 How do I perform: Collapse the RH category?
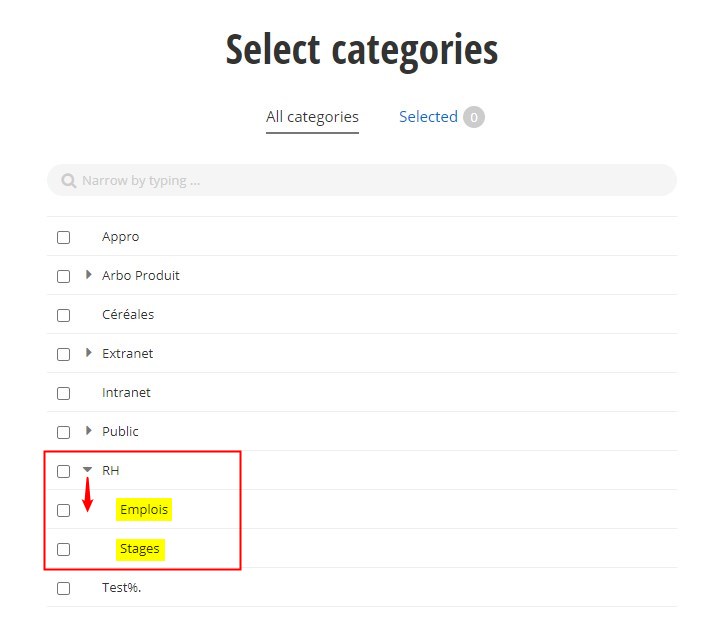(x=88, y=470)
